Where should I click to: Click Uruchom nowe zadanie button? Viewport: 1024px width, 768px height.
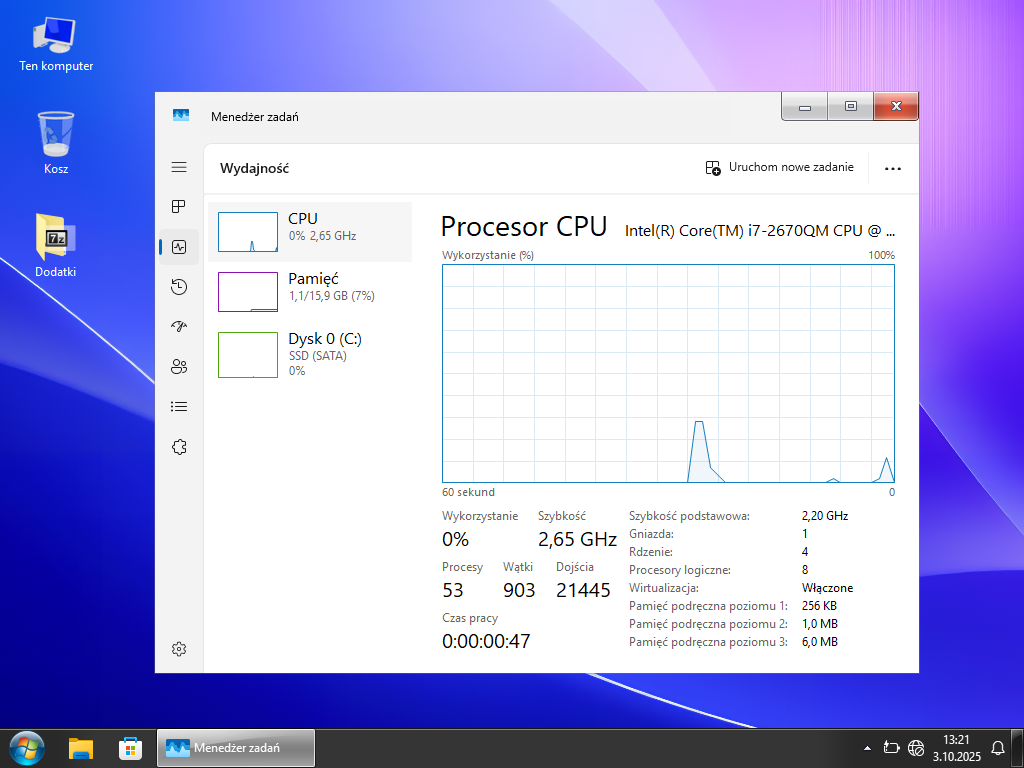coord(780,168)
